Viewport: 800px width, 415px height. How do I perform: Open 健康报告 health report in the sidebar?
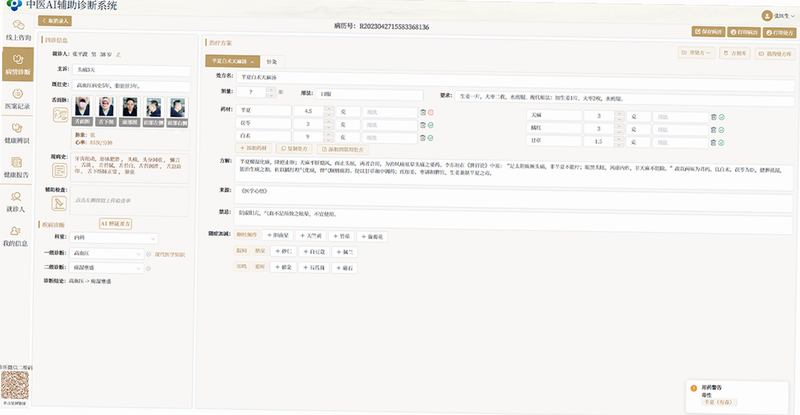tap(16, 167)
